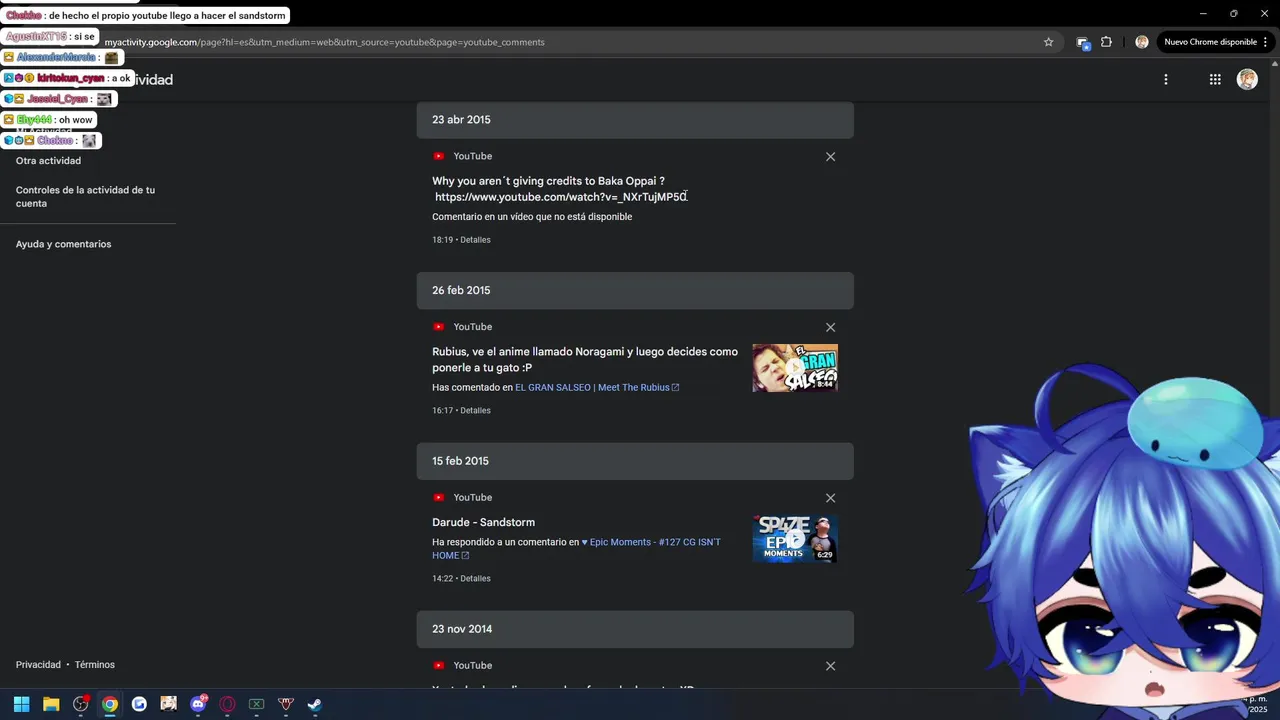Image resolution: width=1280 pixels, height=720 pixels.
Task: Open Discord from the taskbar
Action: [198, 704]
